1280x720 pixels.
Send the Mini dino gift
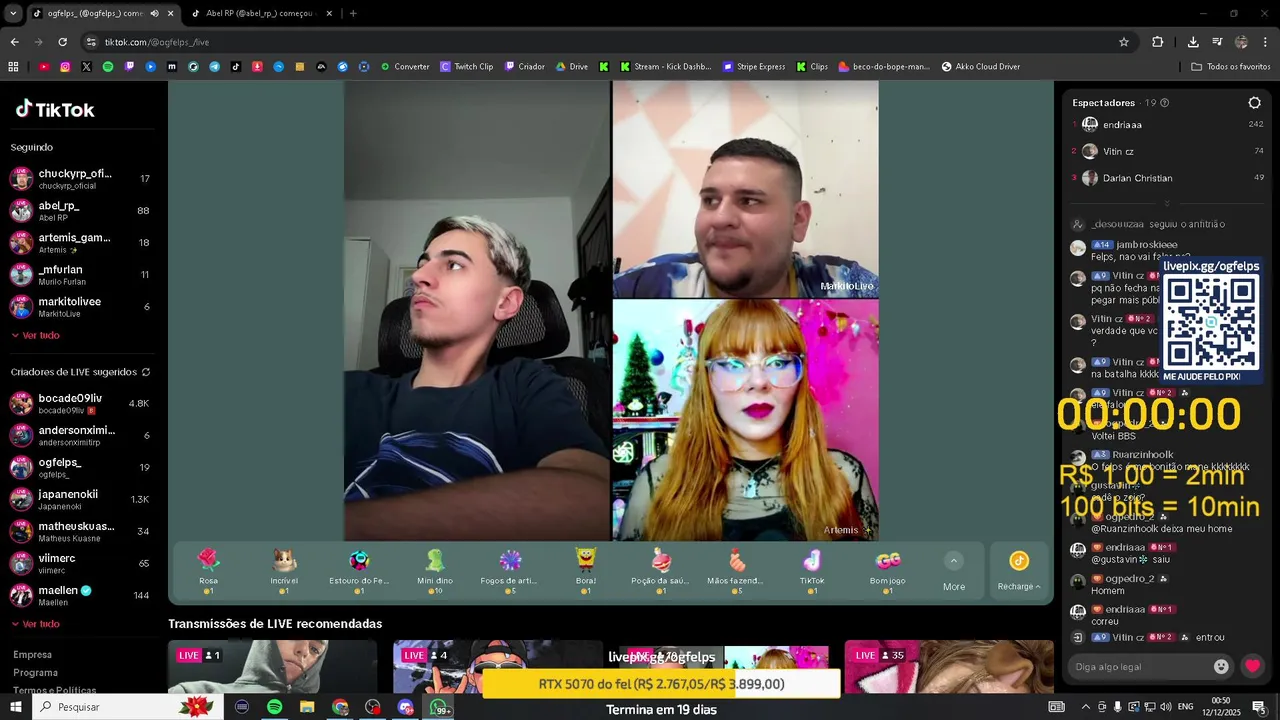(x=435, y=571)
